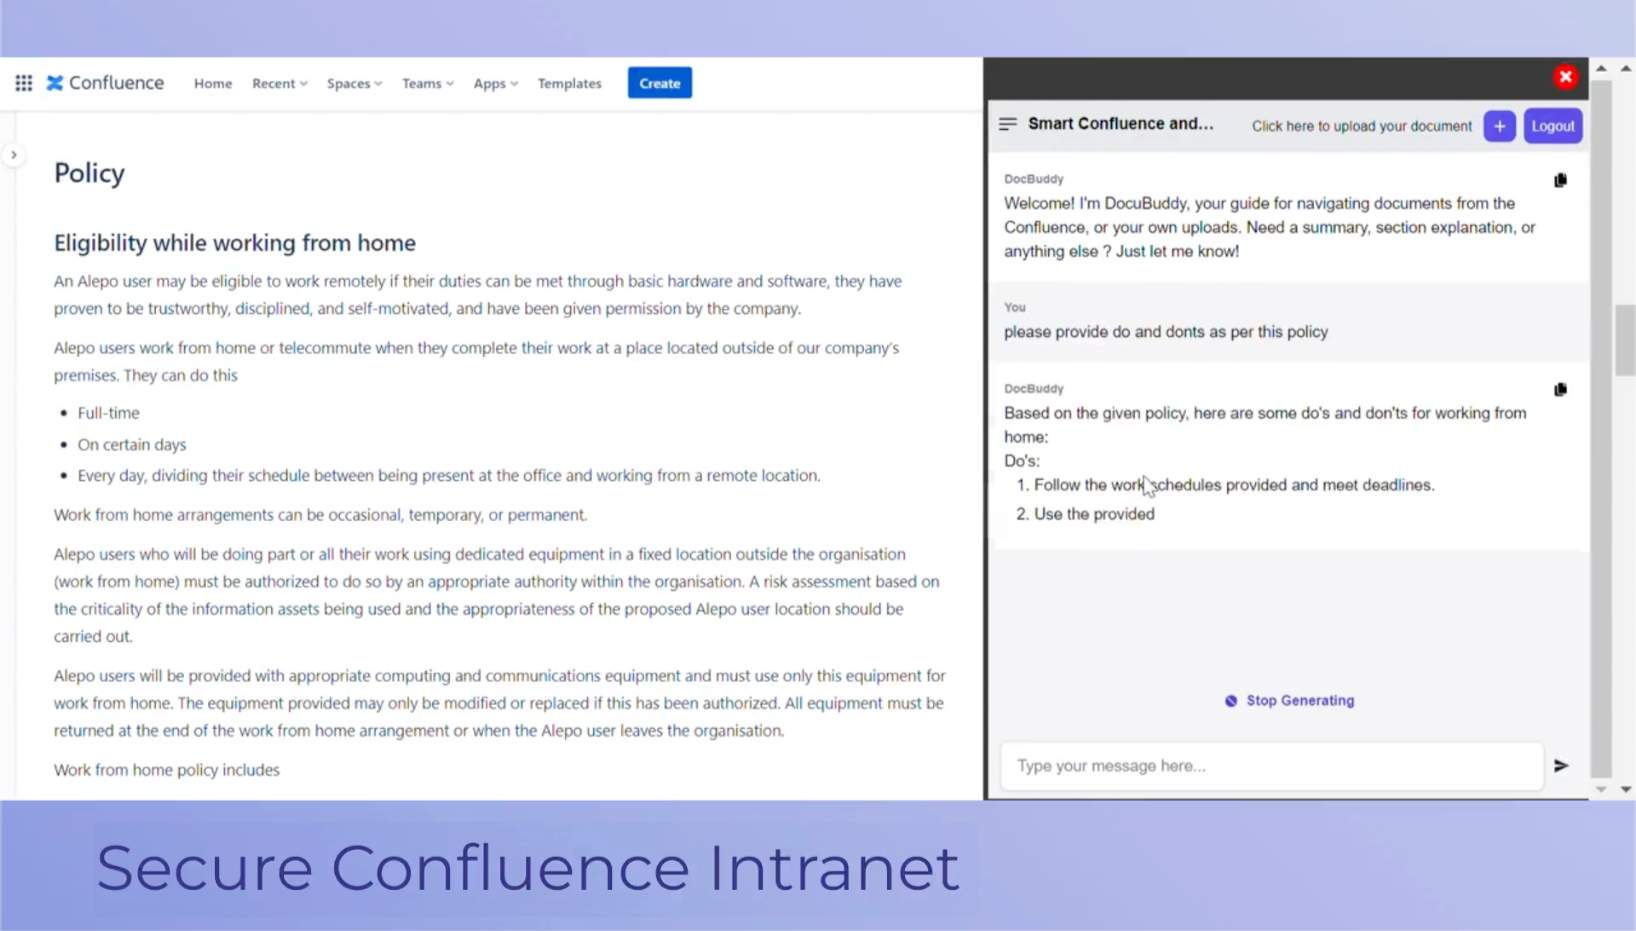The width and height of the screenshot is (1636, 931).
Task: Open the Teams dropdown
Action: [427, 83]
